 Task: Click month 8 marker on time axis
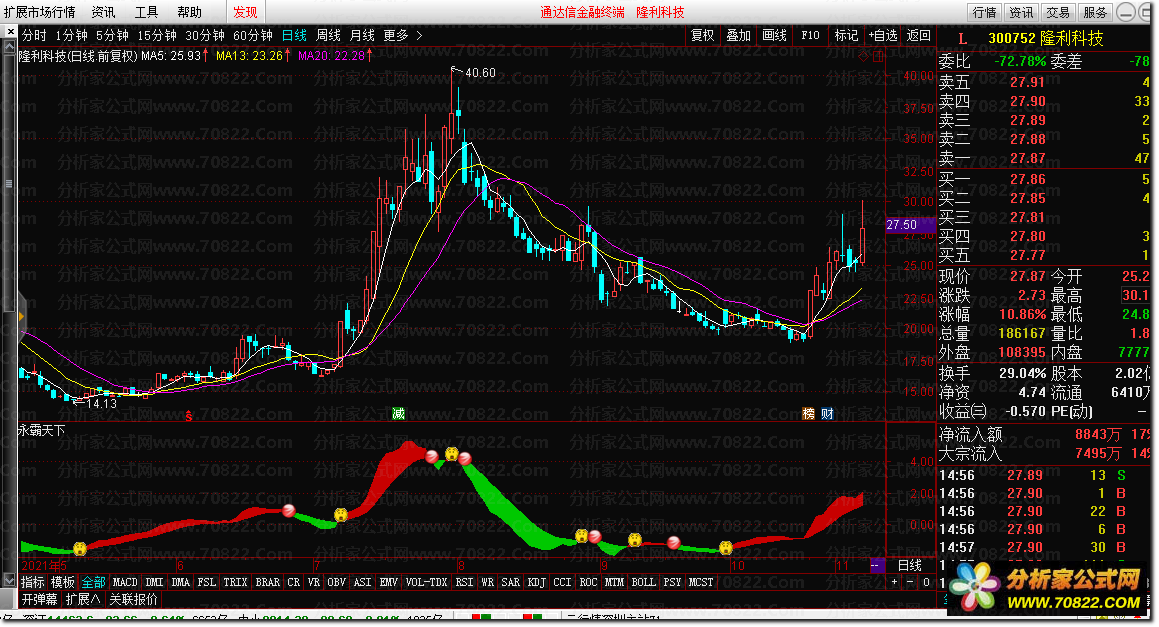tap(460, 565)
